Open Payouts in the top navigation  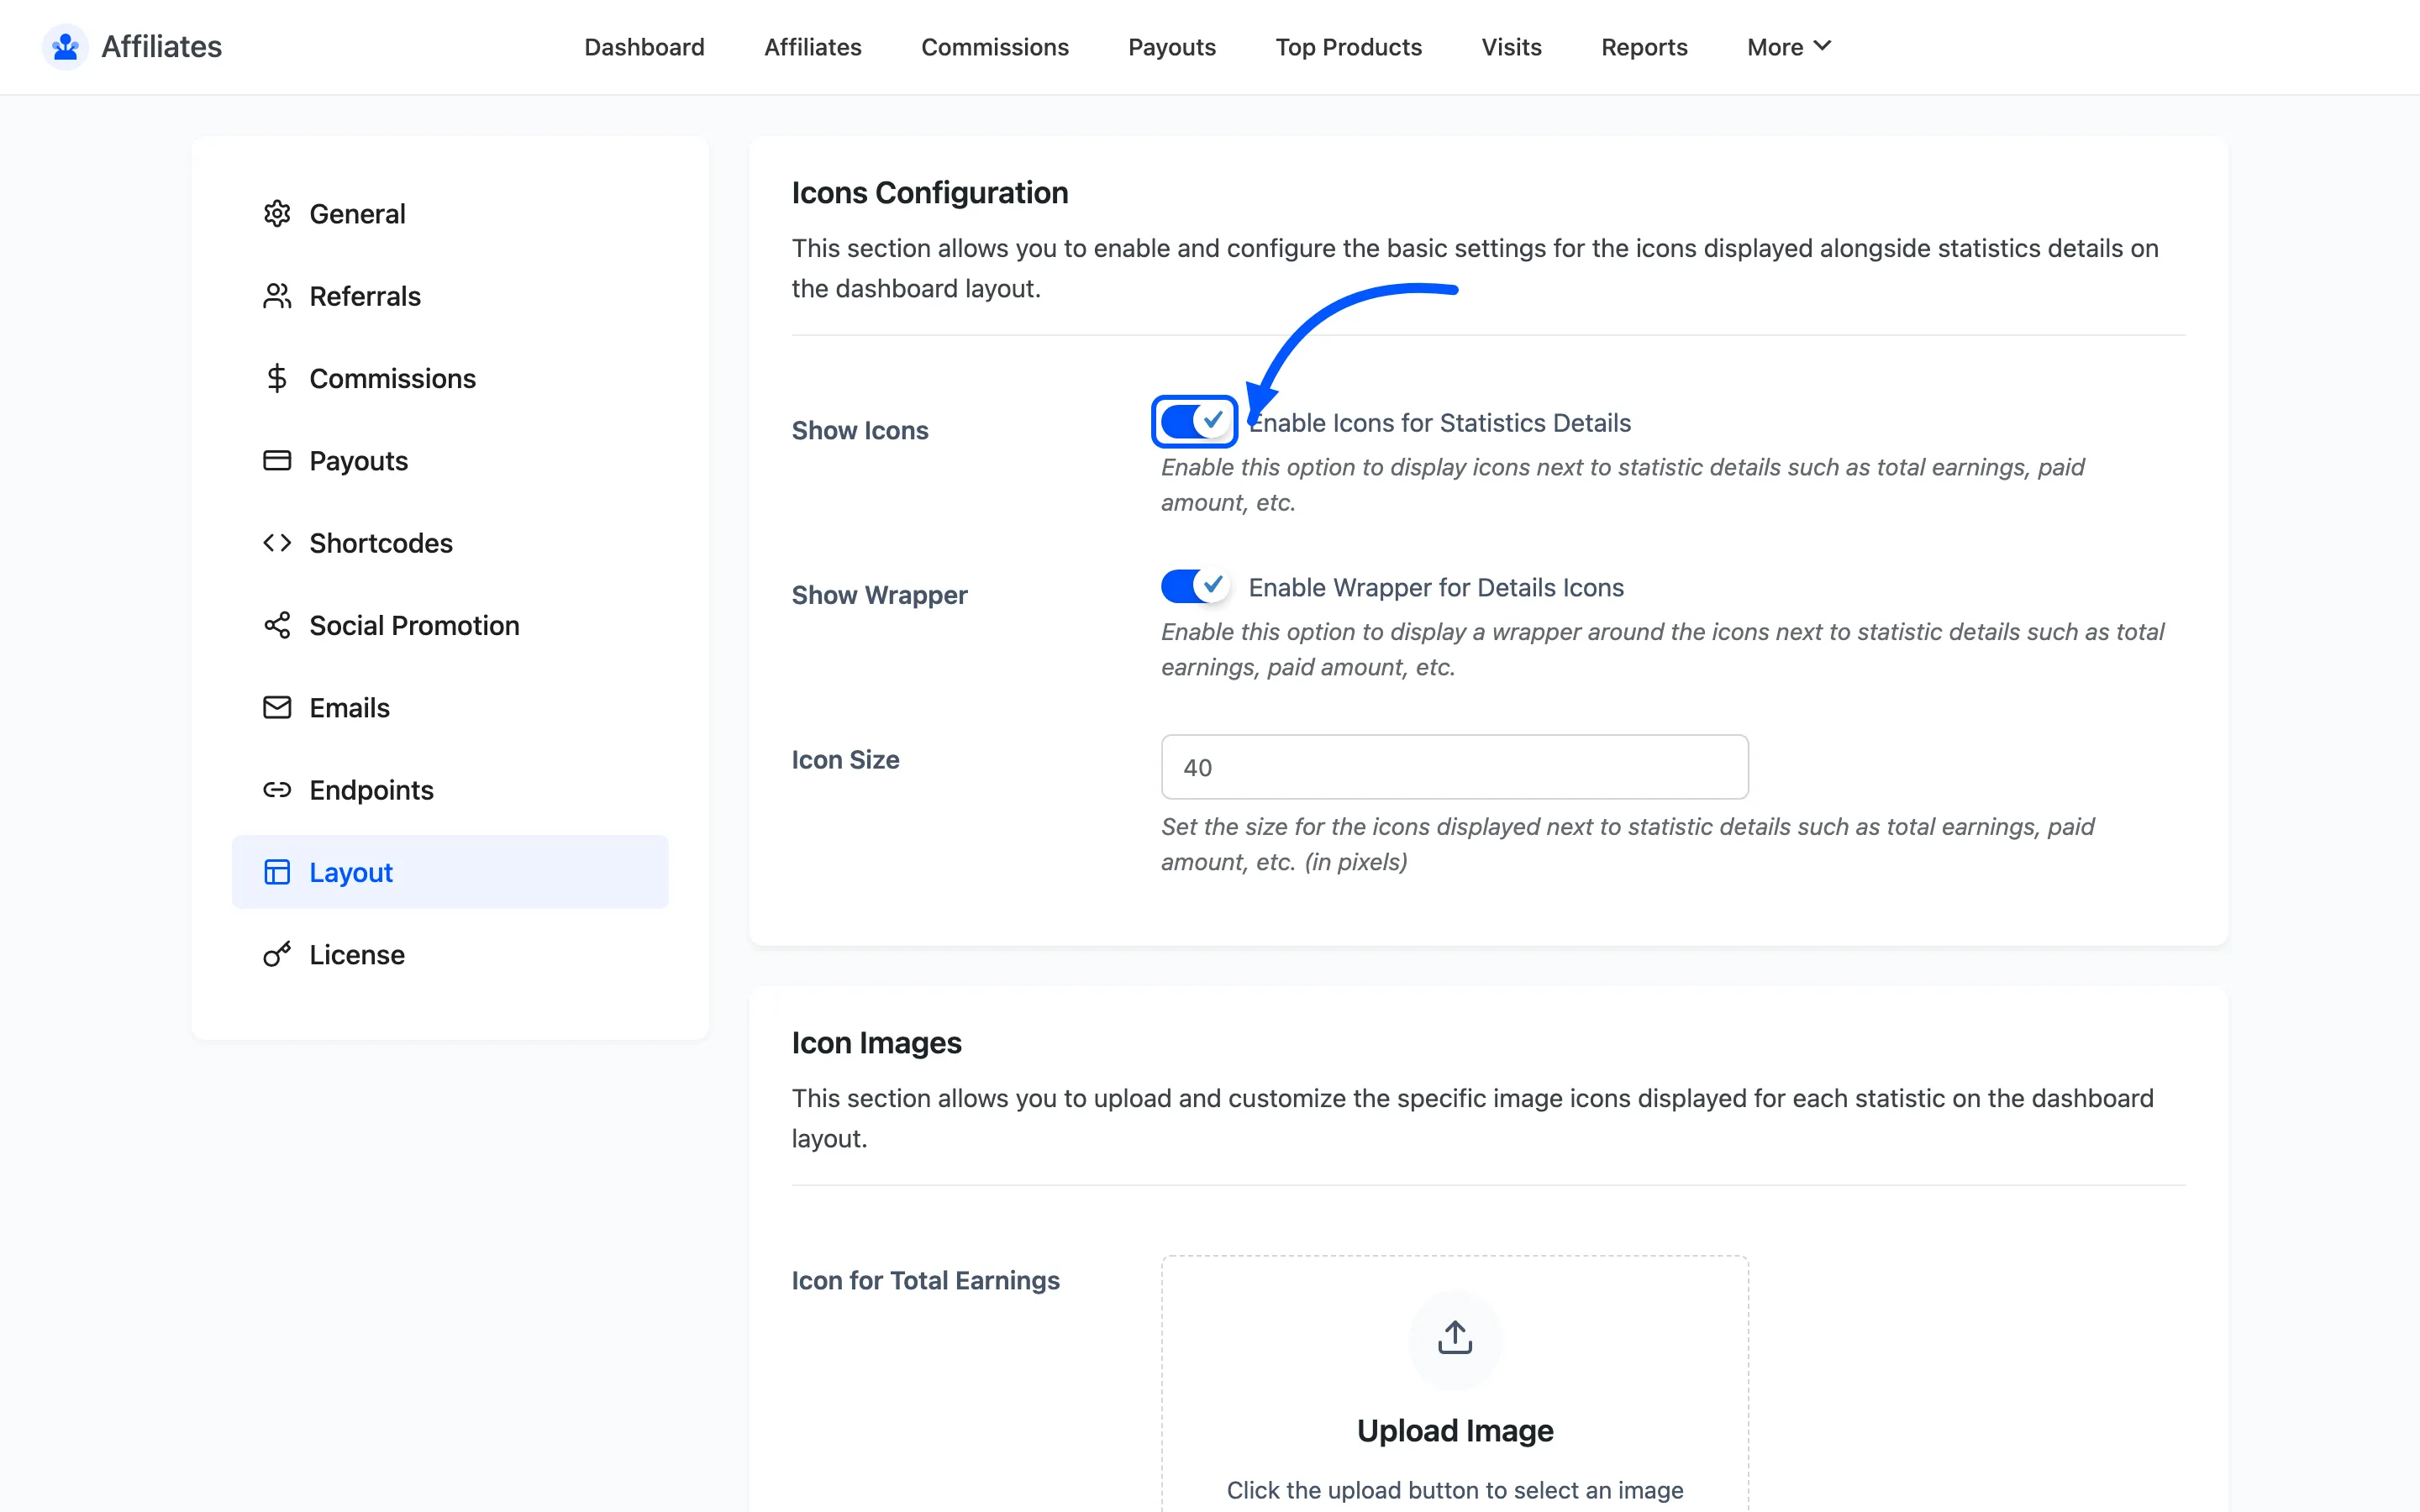(x=1172, y=47)
